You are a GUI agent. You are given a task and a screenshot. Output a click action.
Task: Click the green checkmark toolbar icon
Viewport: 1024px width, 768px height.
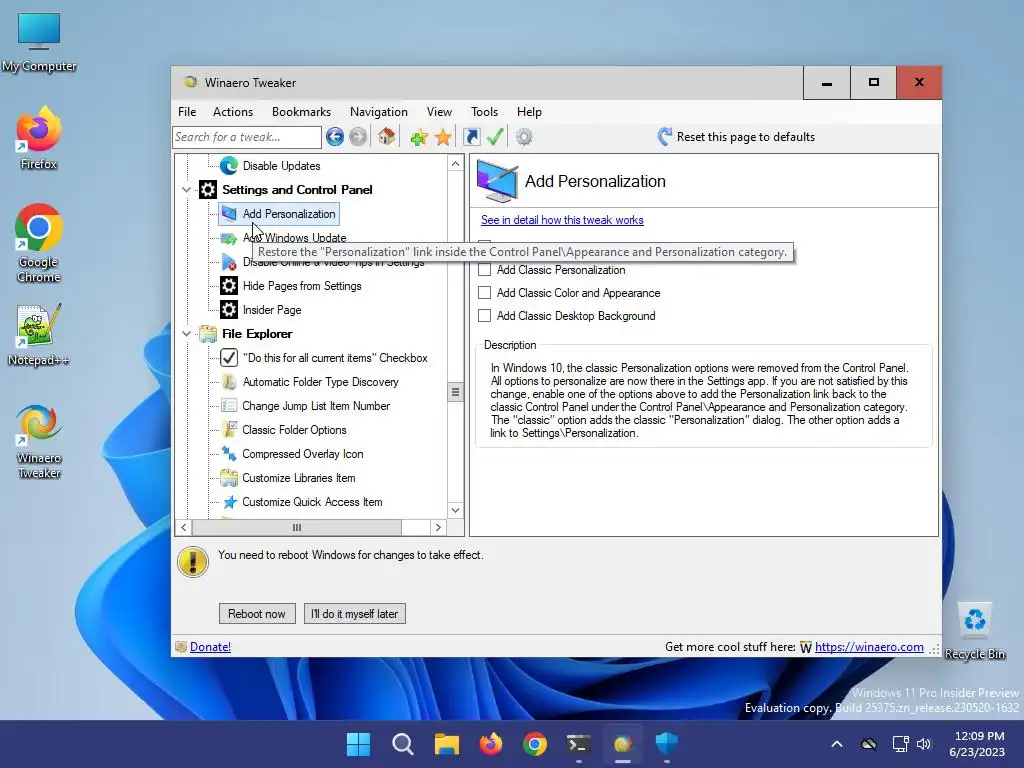(x=496, y=136)
